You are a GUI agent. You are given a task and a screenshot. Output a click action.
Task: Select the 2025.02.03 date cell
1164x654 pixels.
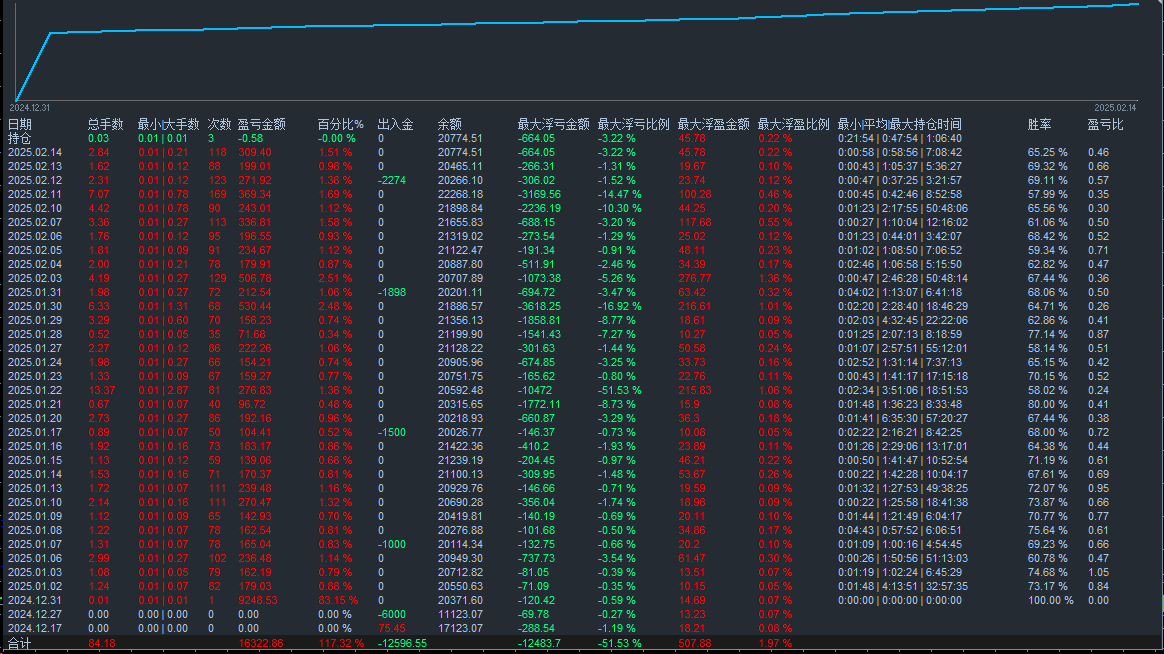(35, 278)
